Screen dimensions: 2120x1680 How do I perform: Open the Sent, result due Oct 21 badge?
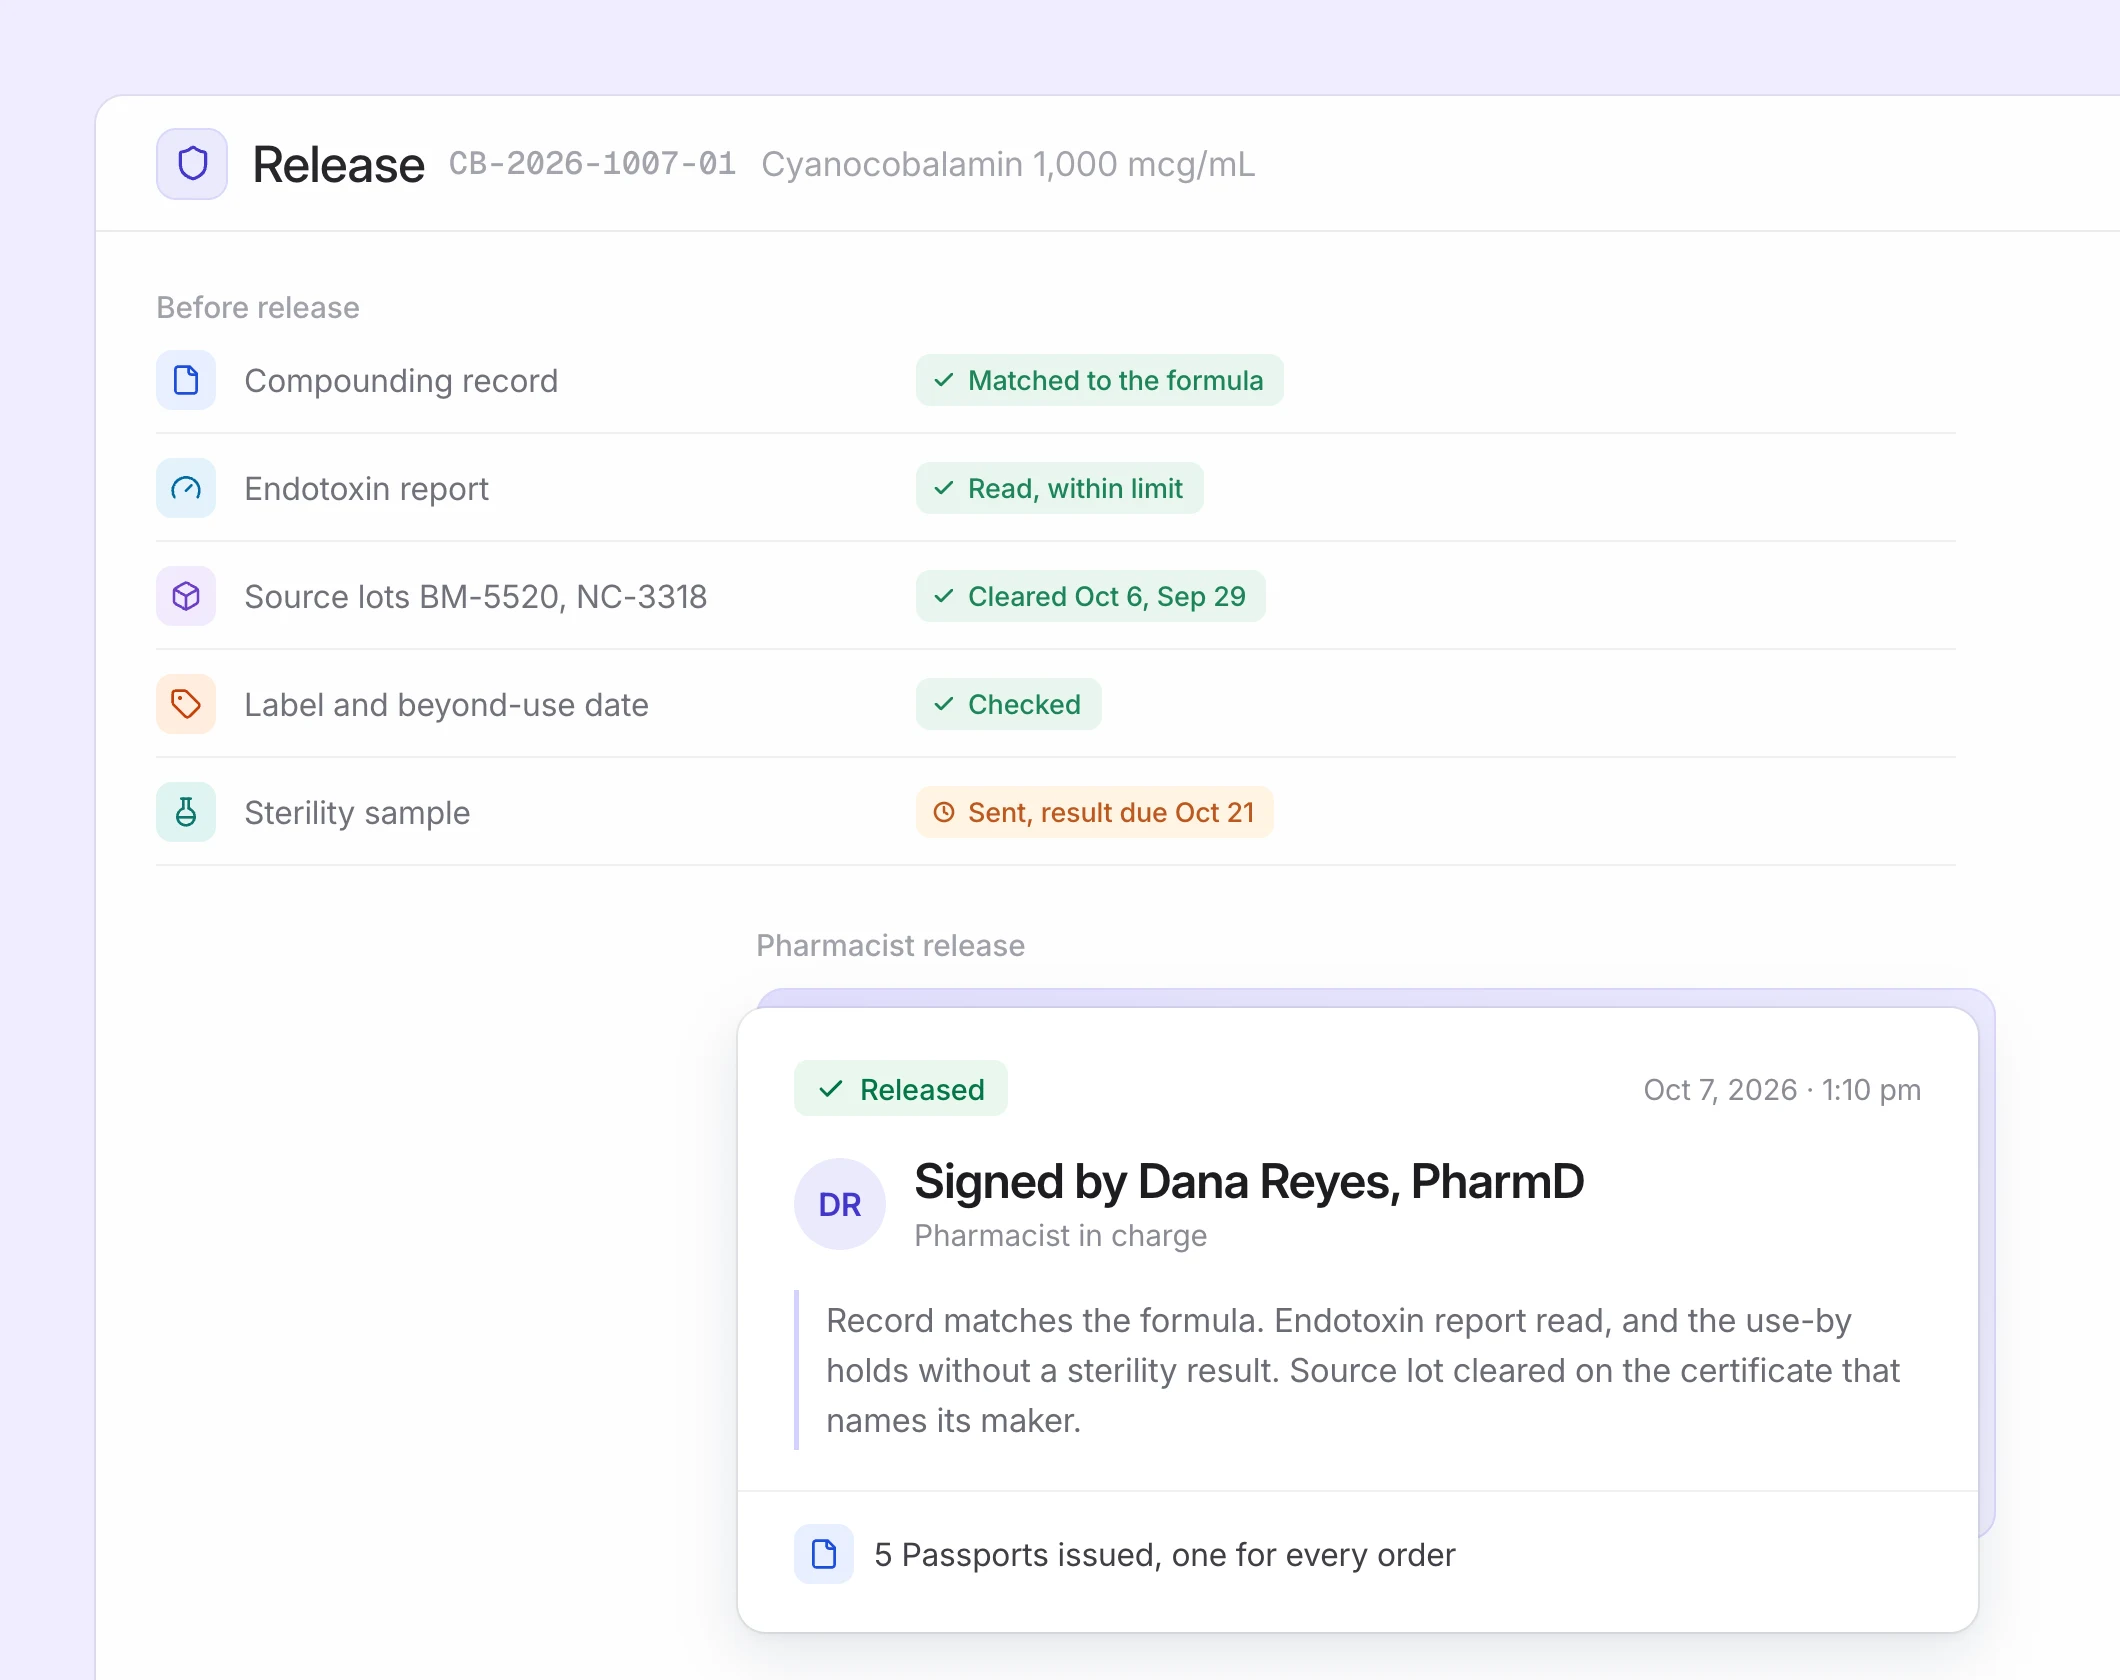[1095, 812]
